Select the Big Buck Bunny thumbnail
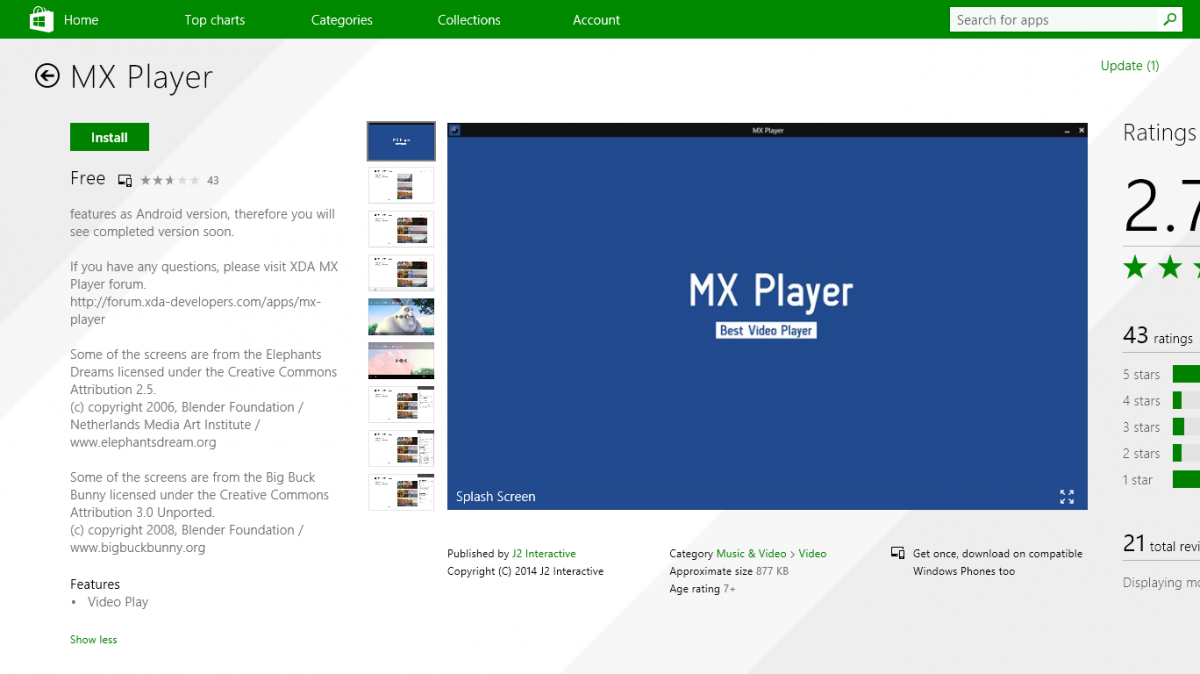This screenshot has width=1200, height=674. (x=401, y=316)
